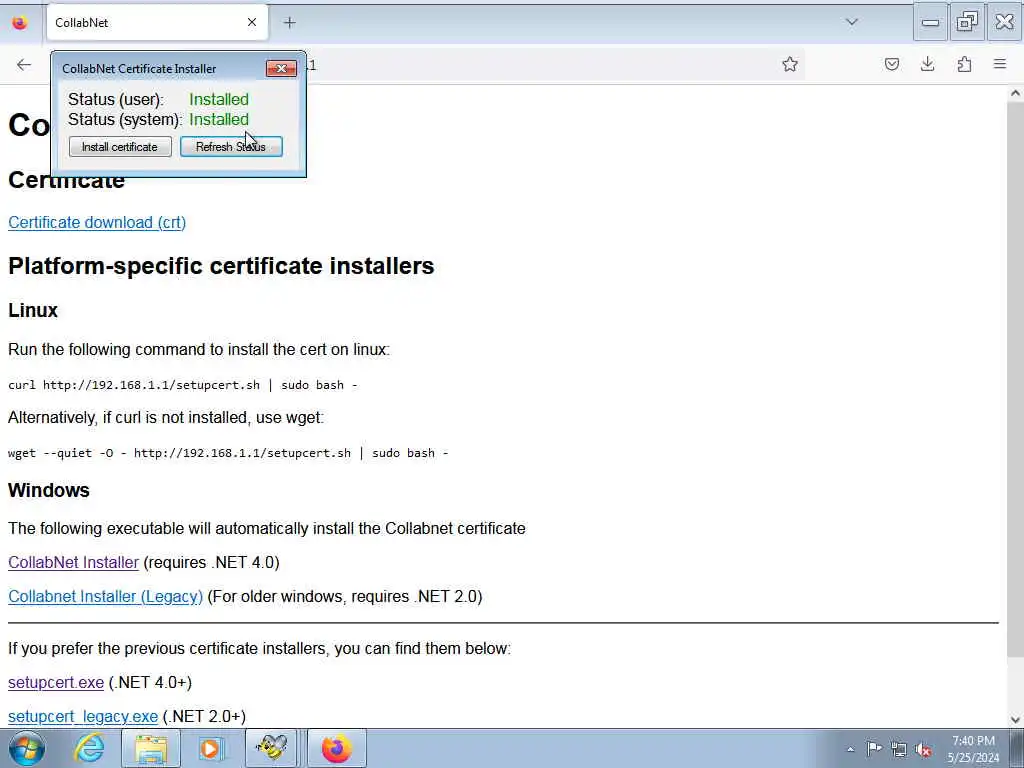The width and height of the screenshot is (1024, 768).
Task: Select the CollabNet tab
Action: click(157, 23)
